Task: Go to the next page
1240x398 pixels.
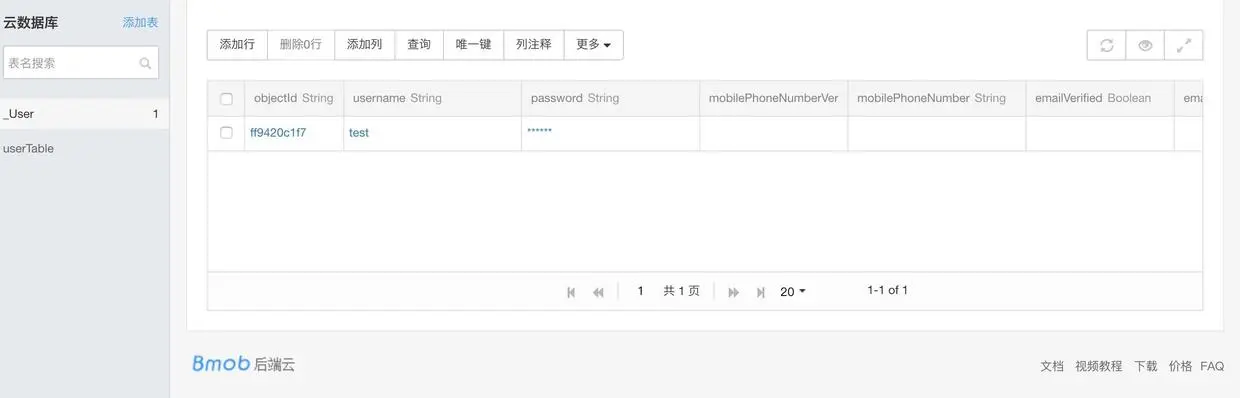Action: click(733, 292)
